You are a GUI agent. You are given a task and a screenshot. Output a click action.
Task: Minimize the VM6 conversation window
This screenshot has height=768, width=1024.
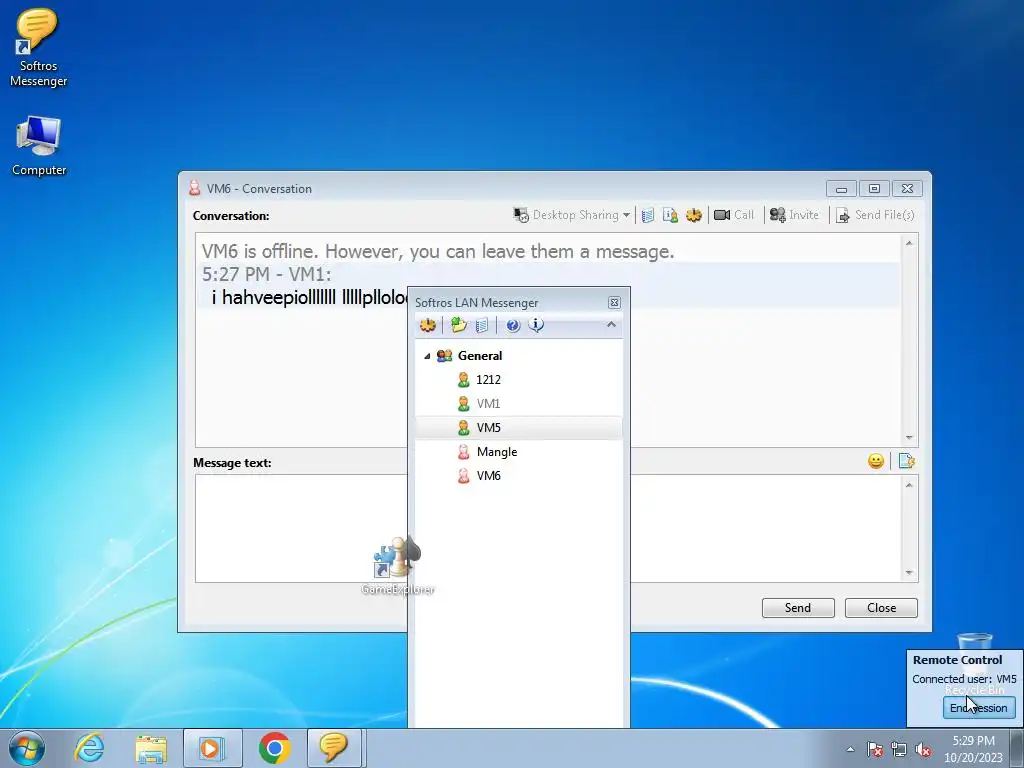pos(841,189)
